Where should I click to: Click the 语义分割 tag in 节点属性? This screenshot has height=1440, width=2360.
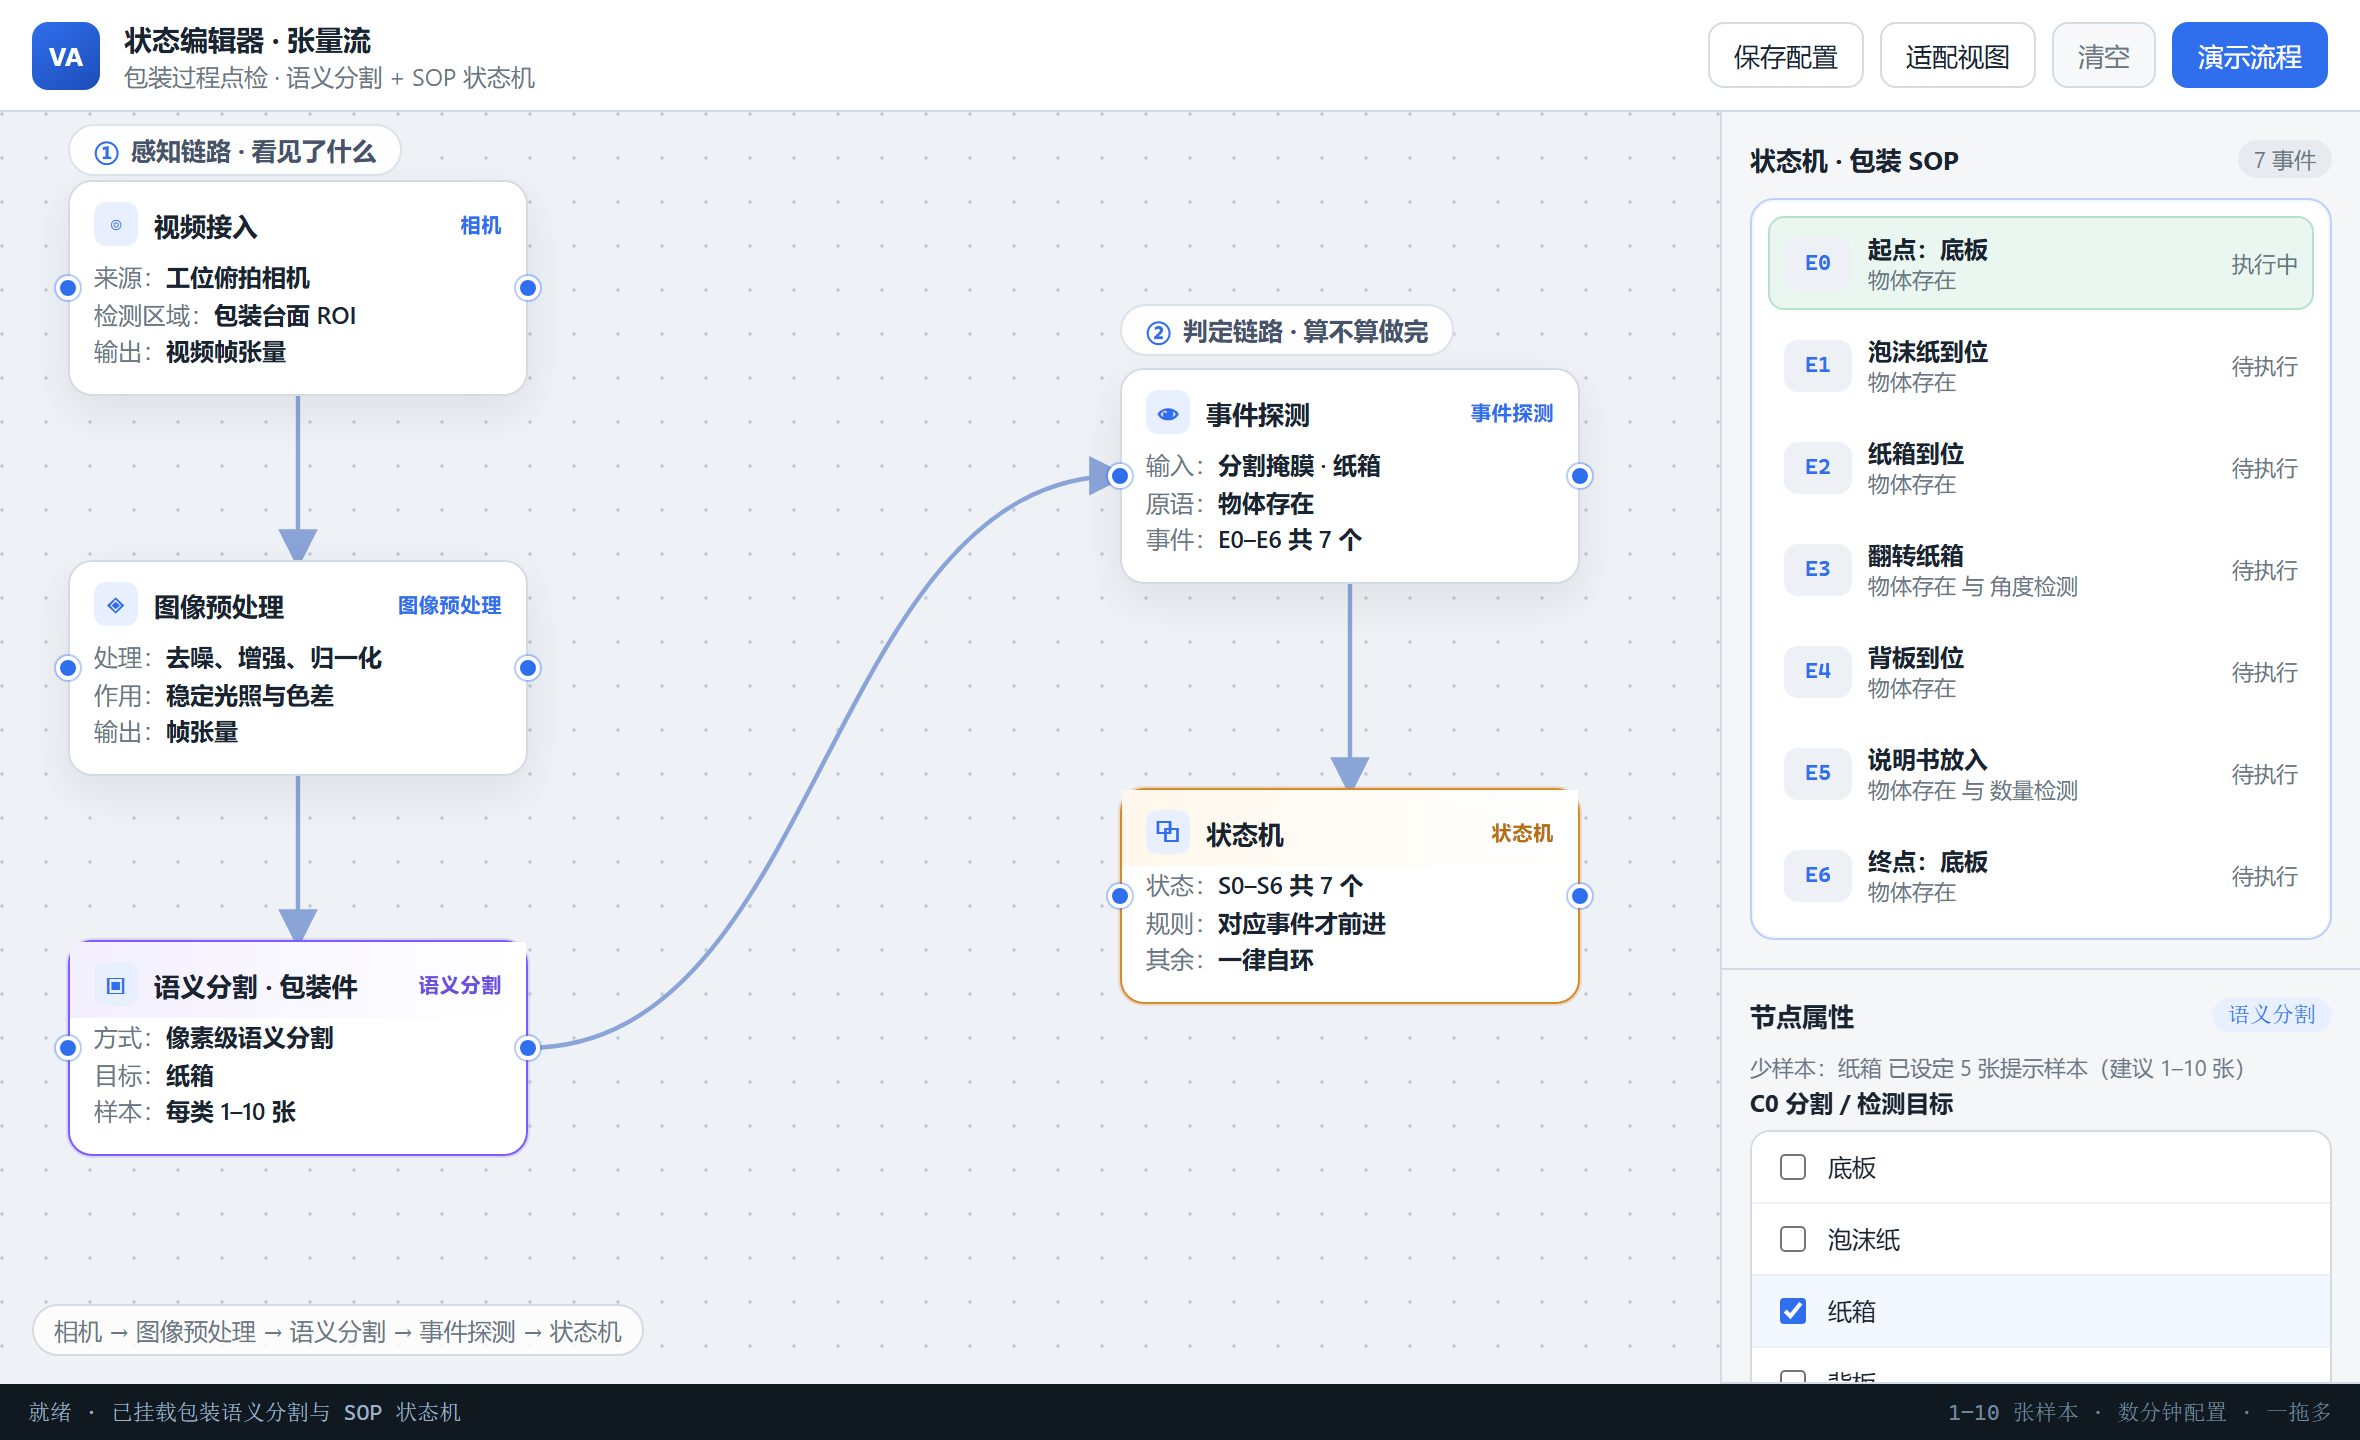(2272, 1014)
